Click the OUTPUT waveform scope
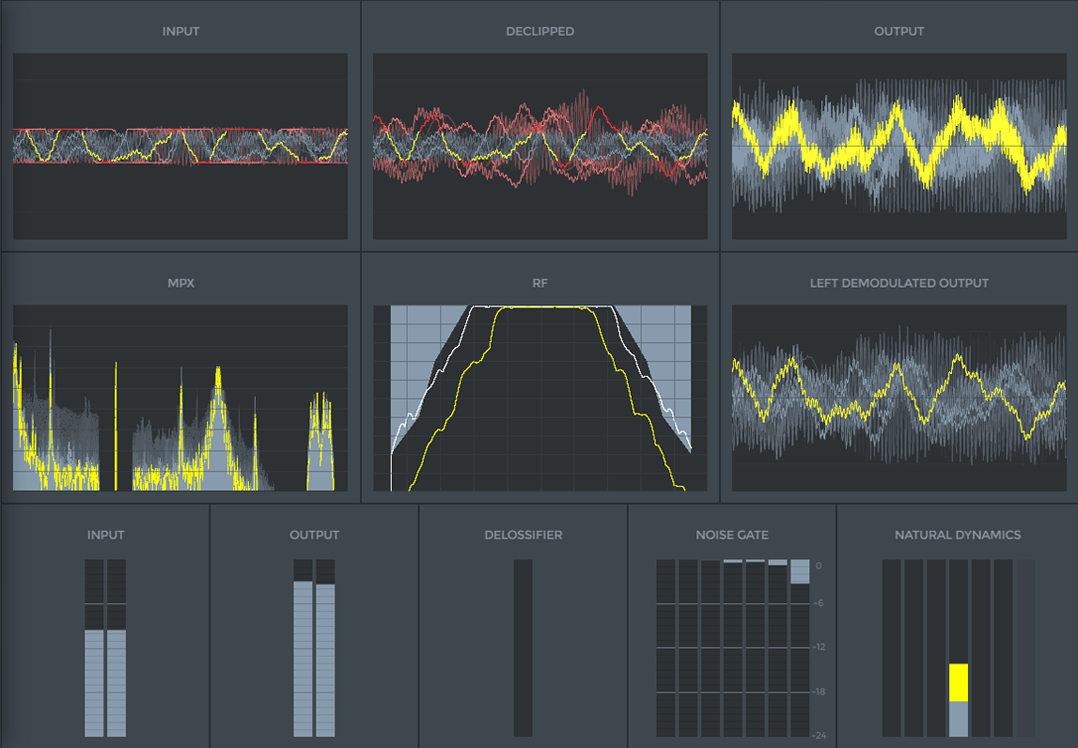Viewport: 1078px width, 748px height. click(899, 146)
